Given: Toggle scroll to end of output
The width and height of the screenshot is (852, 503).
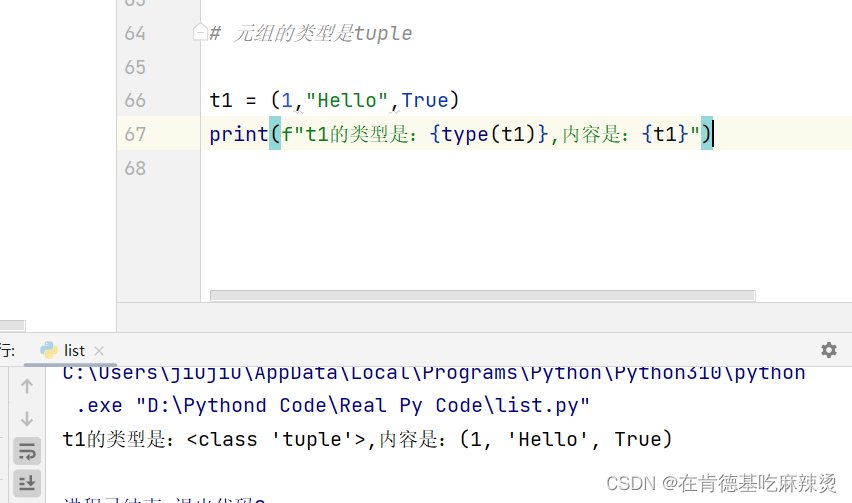Looking at the screenshot, I should [27, 483].
